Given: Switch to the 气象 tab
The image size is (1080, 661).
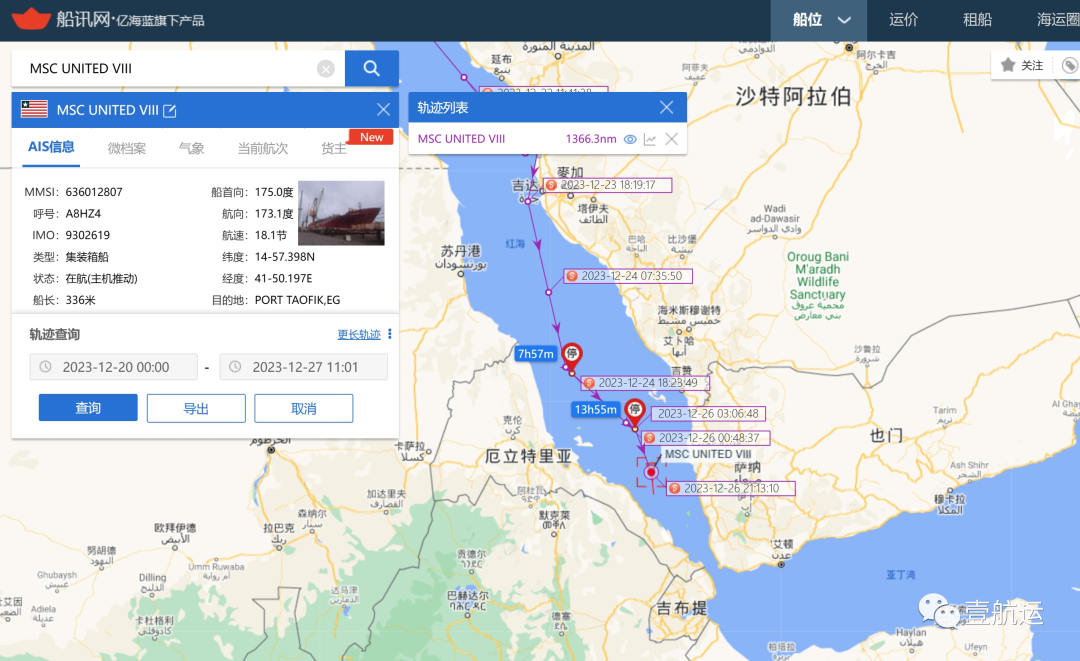Looking at the screenshot, I should coord(191,148).
